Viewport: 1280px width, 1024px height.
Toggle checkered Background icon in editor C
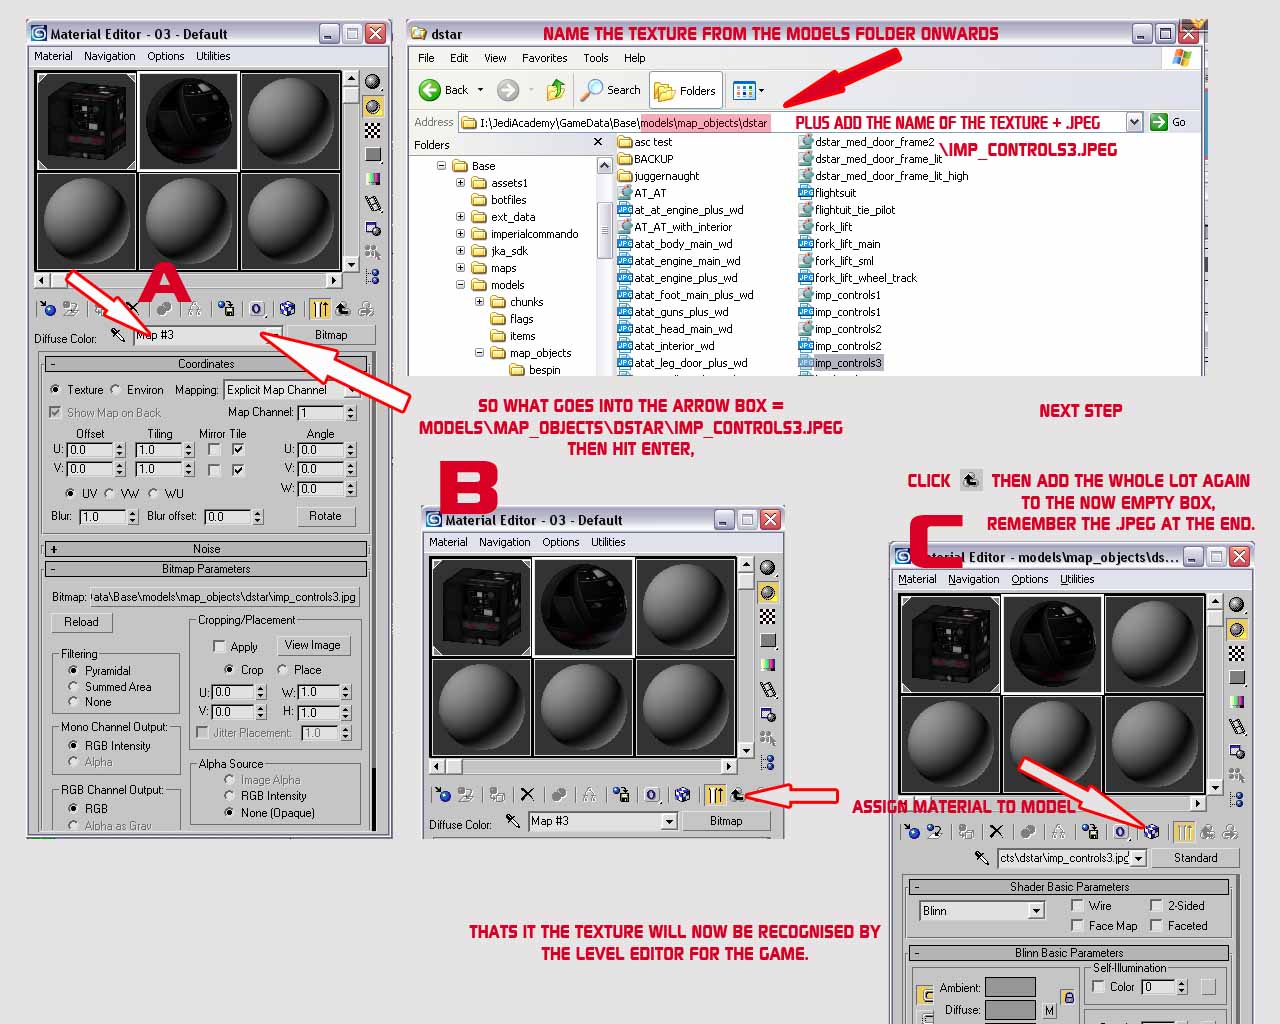[x=1237, y=653]
